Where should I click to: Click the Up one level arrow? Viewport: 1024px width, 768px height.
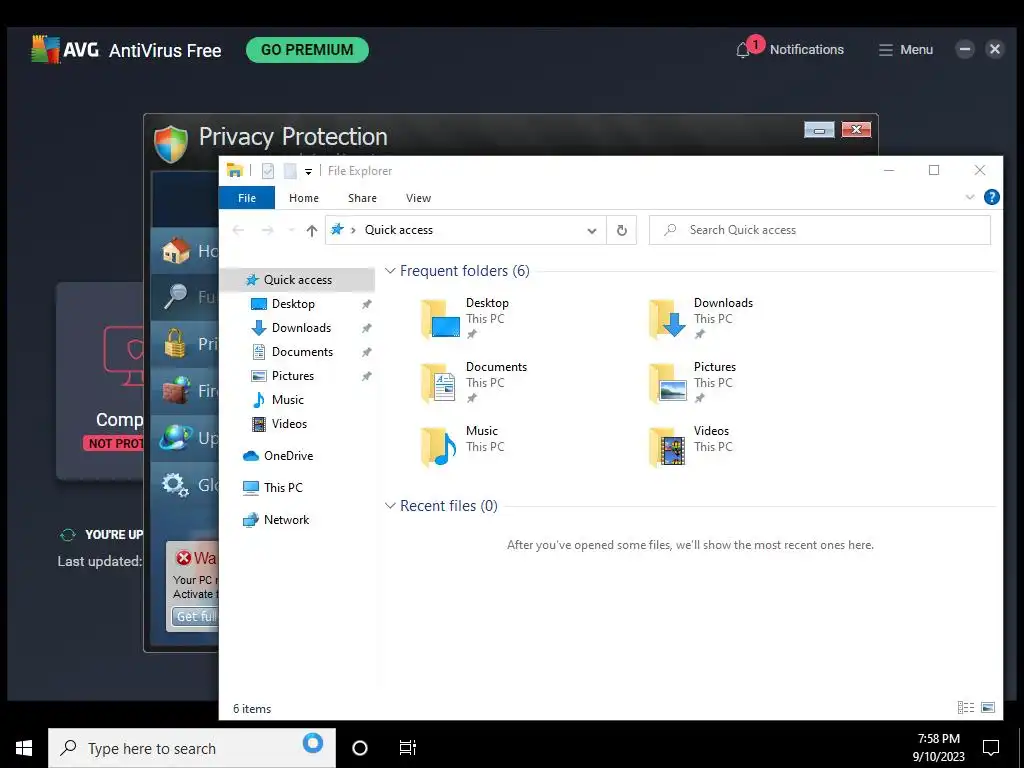[x=312, y=230]
